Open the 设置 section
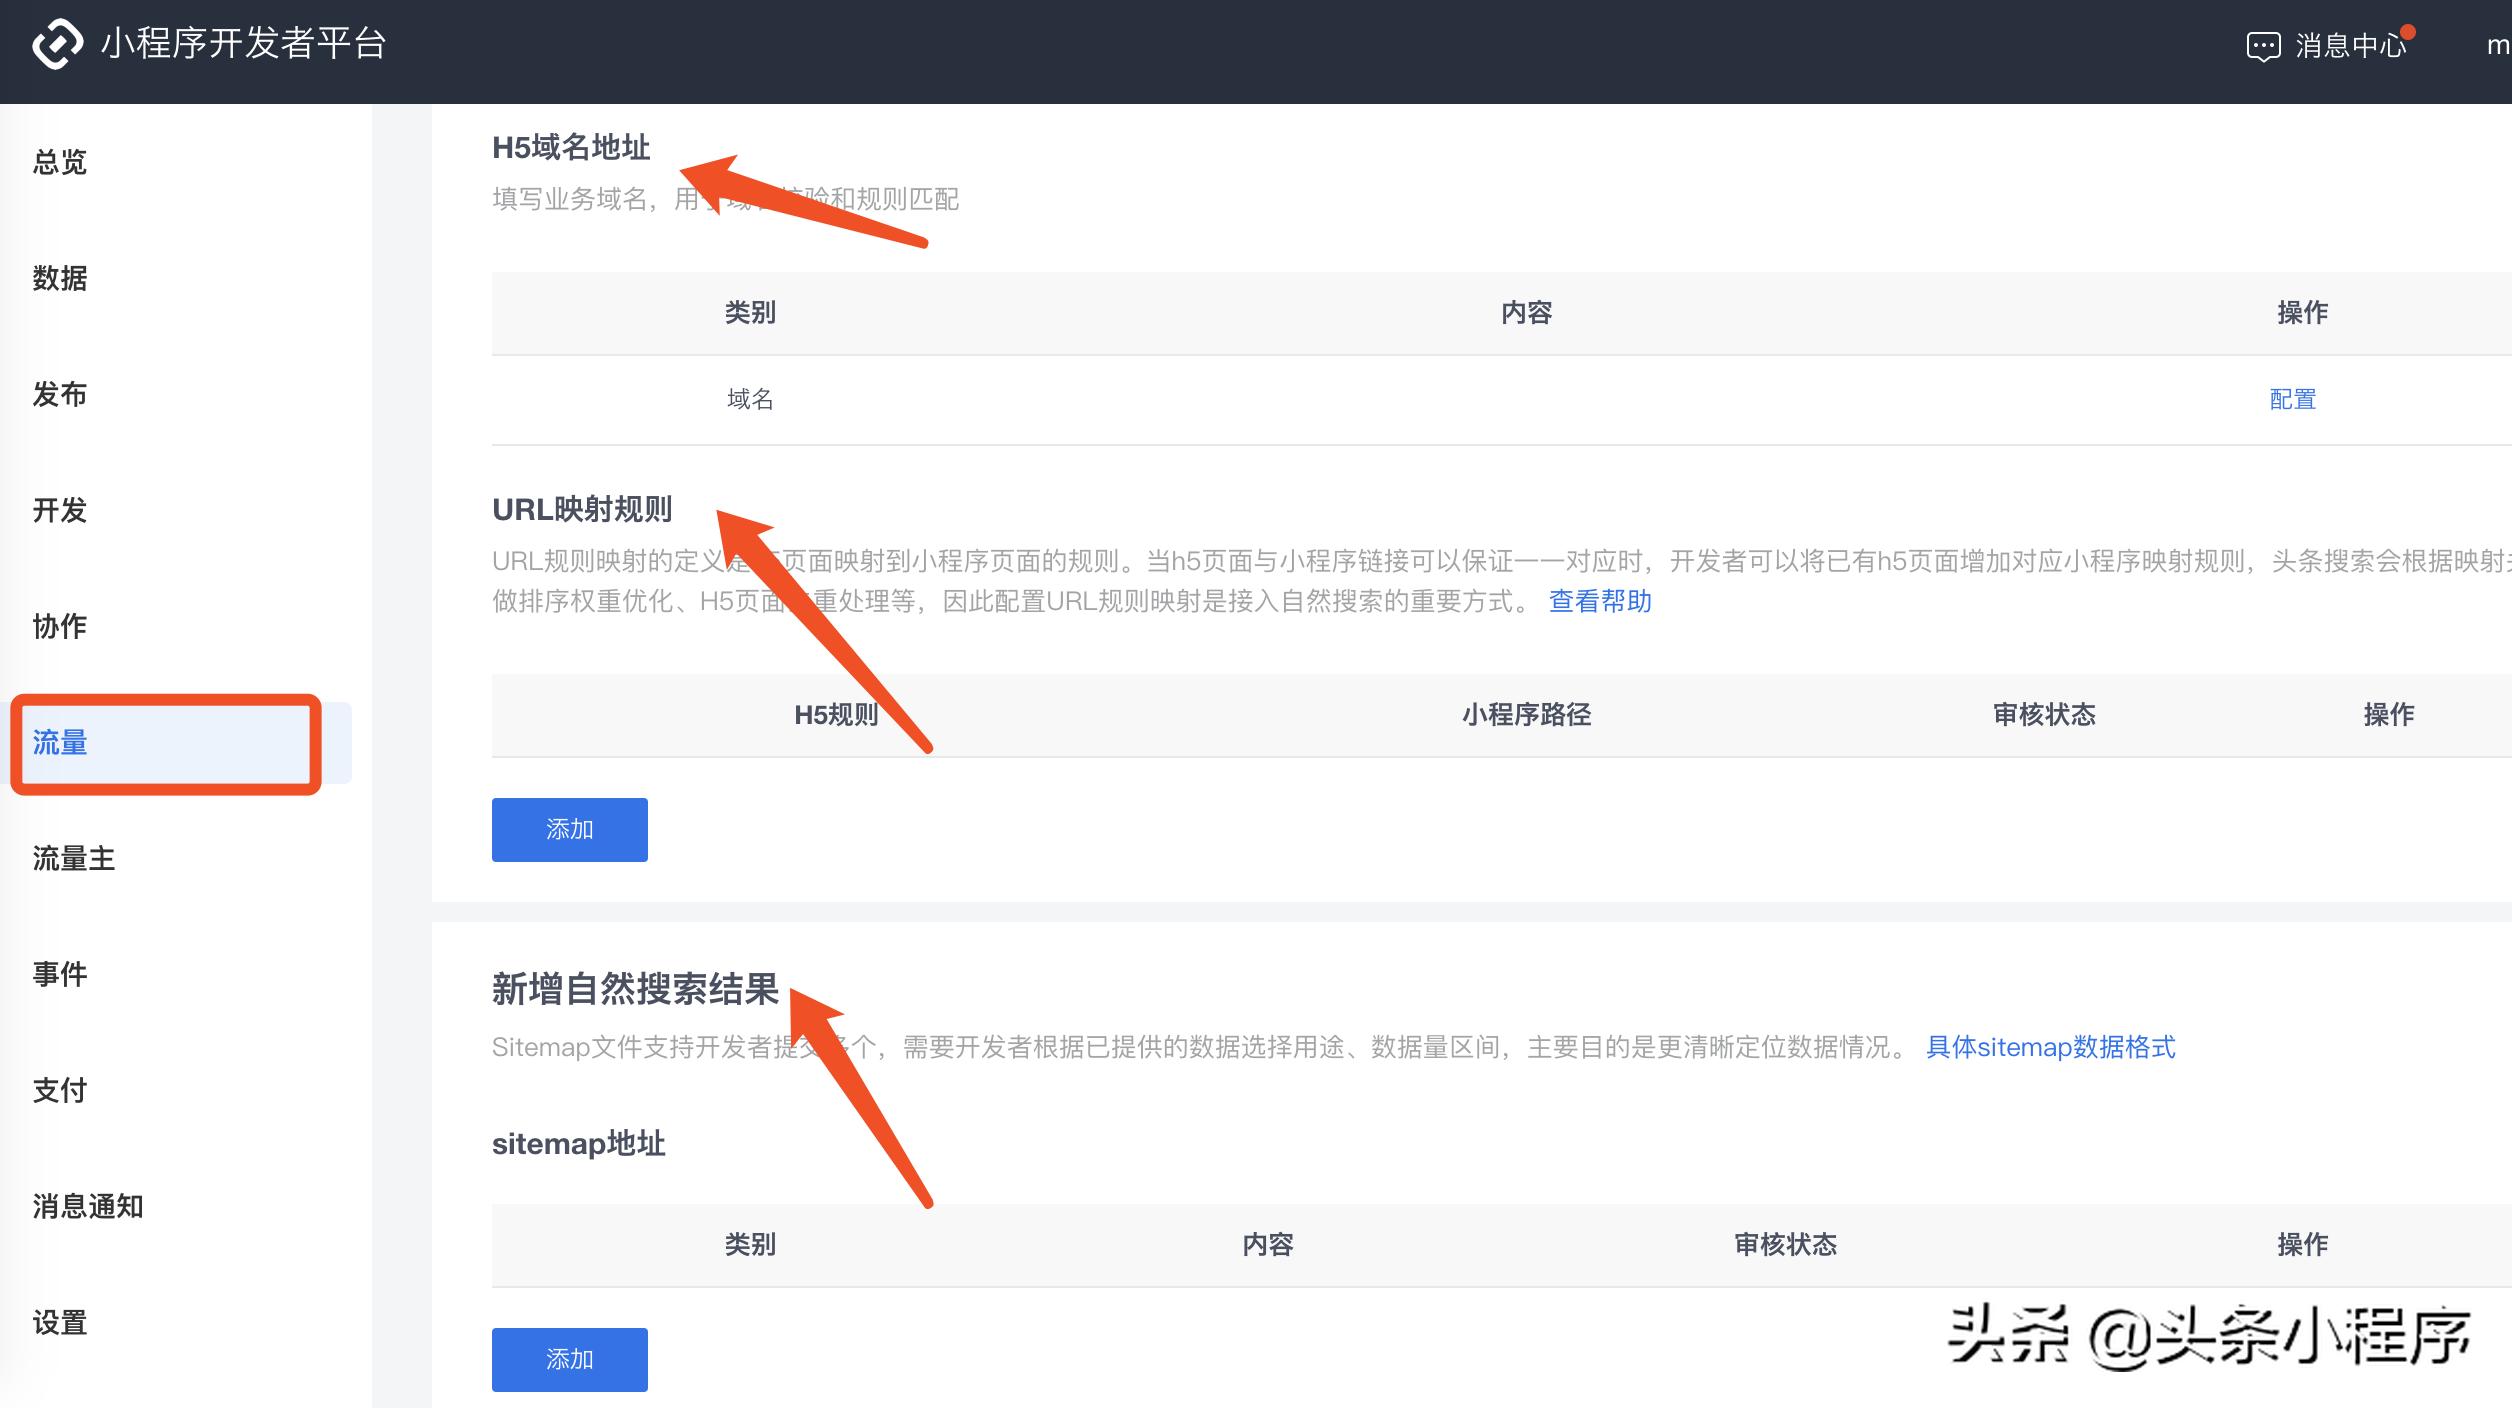 click(x=58, y=1322)
